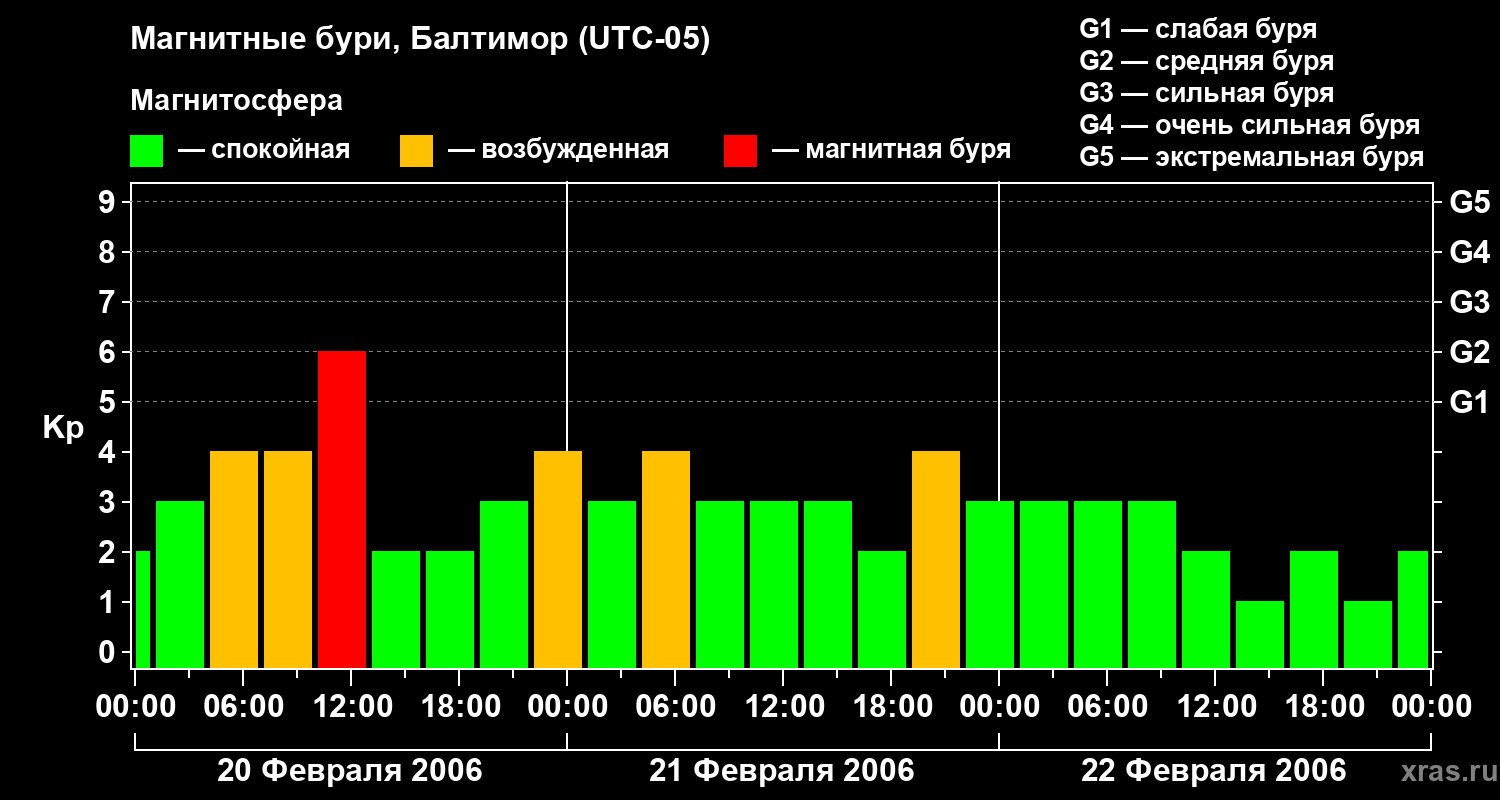Select orange bar after 18:00 on 21 February
This screenshot has height=800, width=1500.
pos(936,559)
